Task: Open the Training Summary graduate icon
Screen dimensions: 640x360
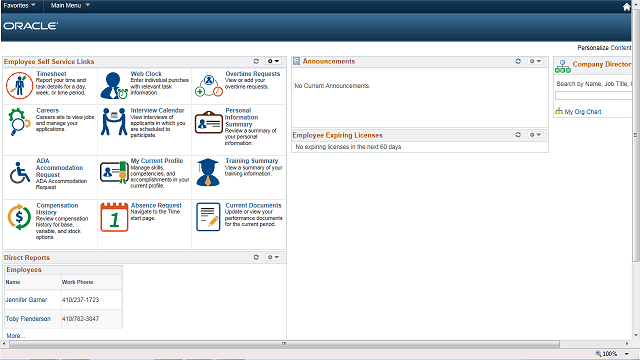Action: [208, 172]
